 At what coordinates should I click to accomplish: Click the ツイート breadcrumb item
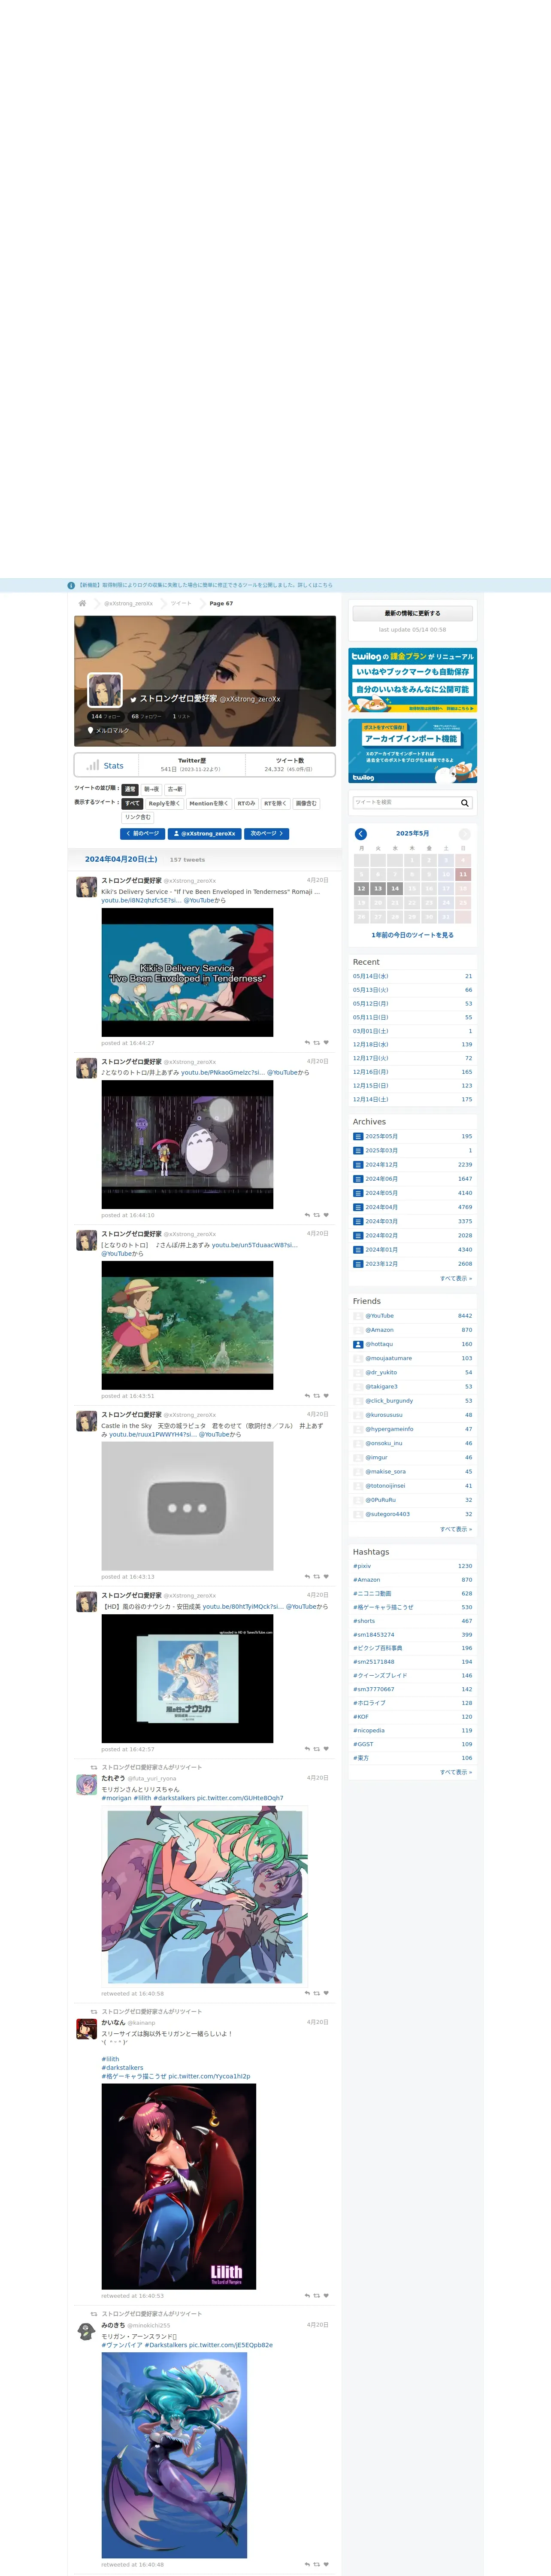(181, 604)
